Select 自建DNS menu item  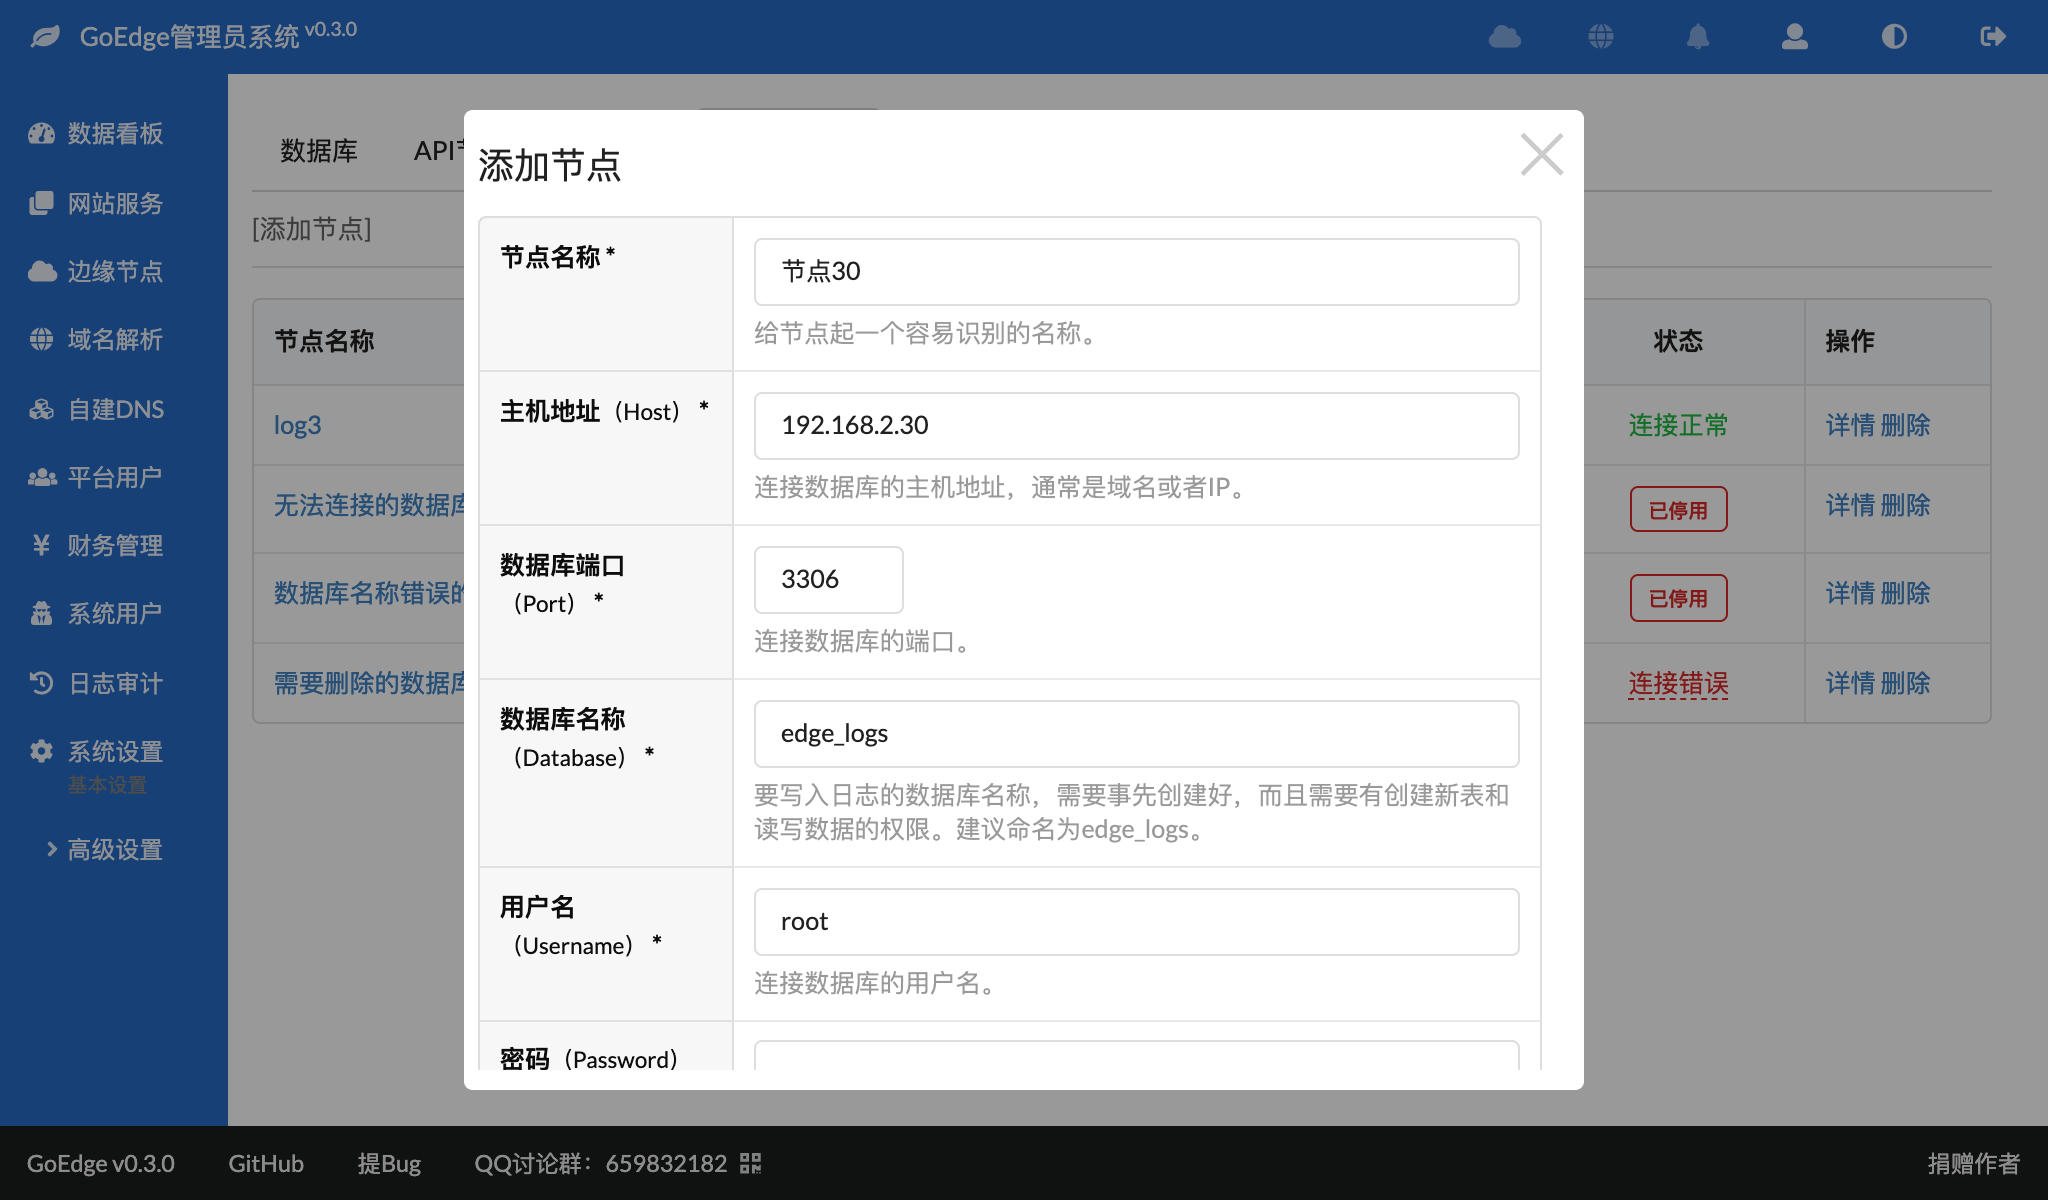point(116,409)
